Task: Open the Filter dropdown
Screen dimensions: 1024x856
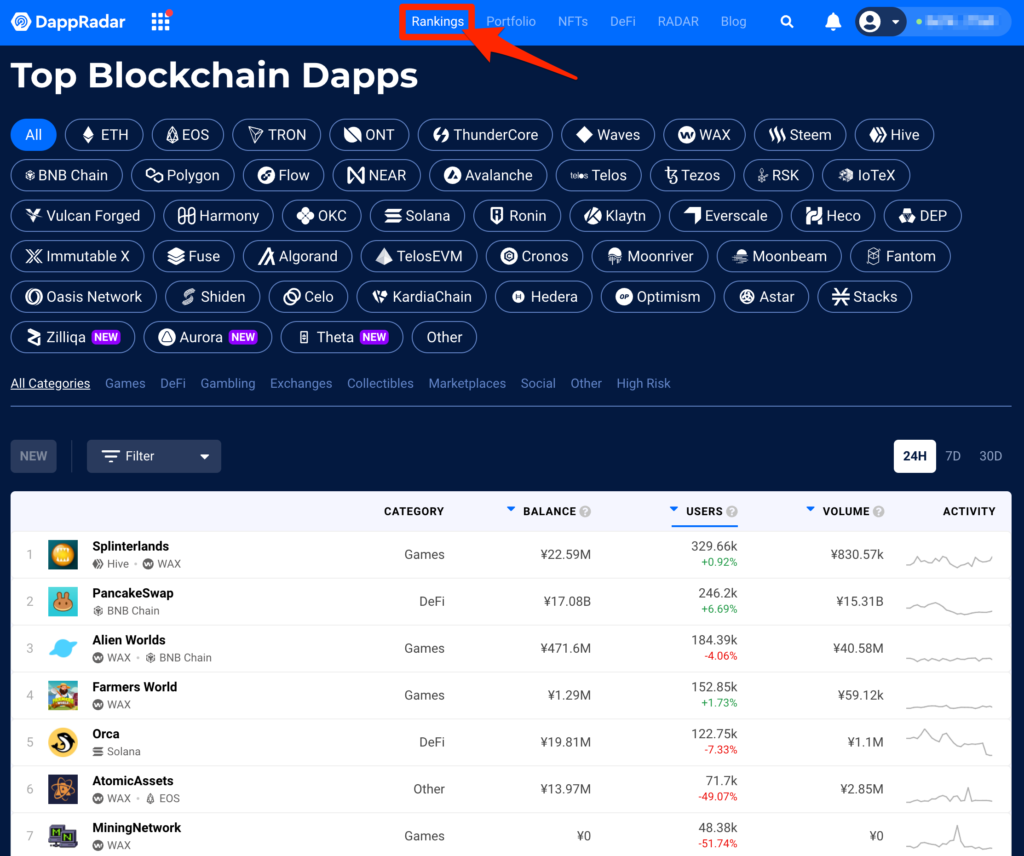Action: click(x=154, y=456)
